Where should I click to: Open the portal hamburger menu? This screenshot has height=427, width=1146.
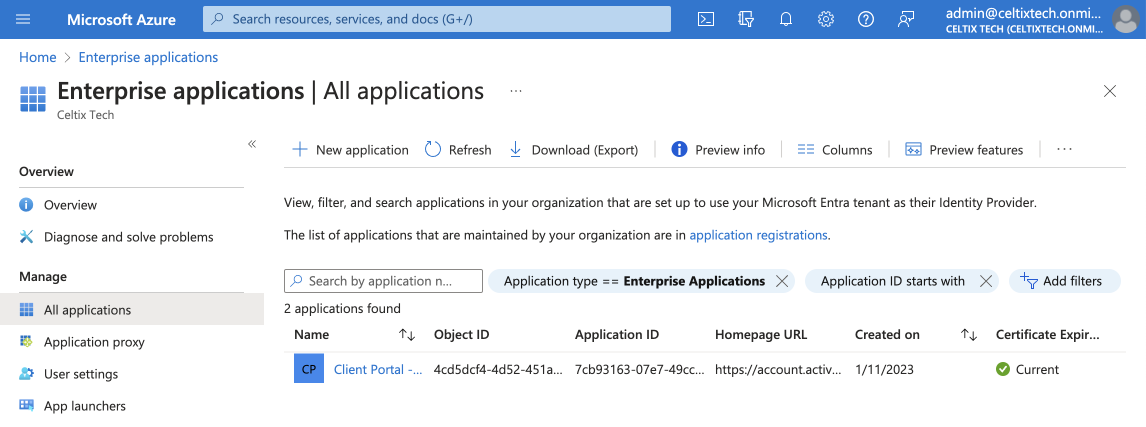point(24,19)
